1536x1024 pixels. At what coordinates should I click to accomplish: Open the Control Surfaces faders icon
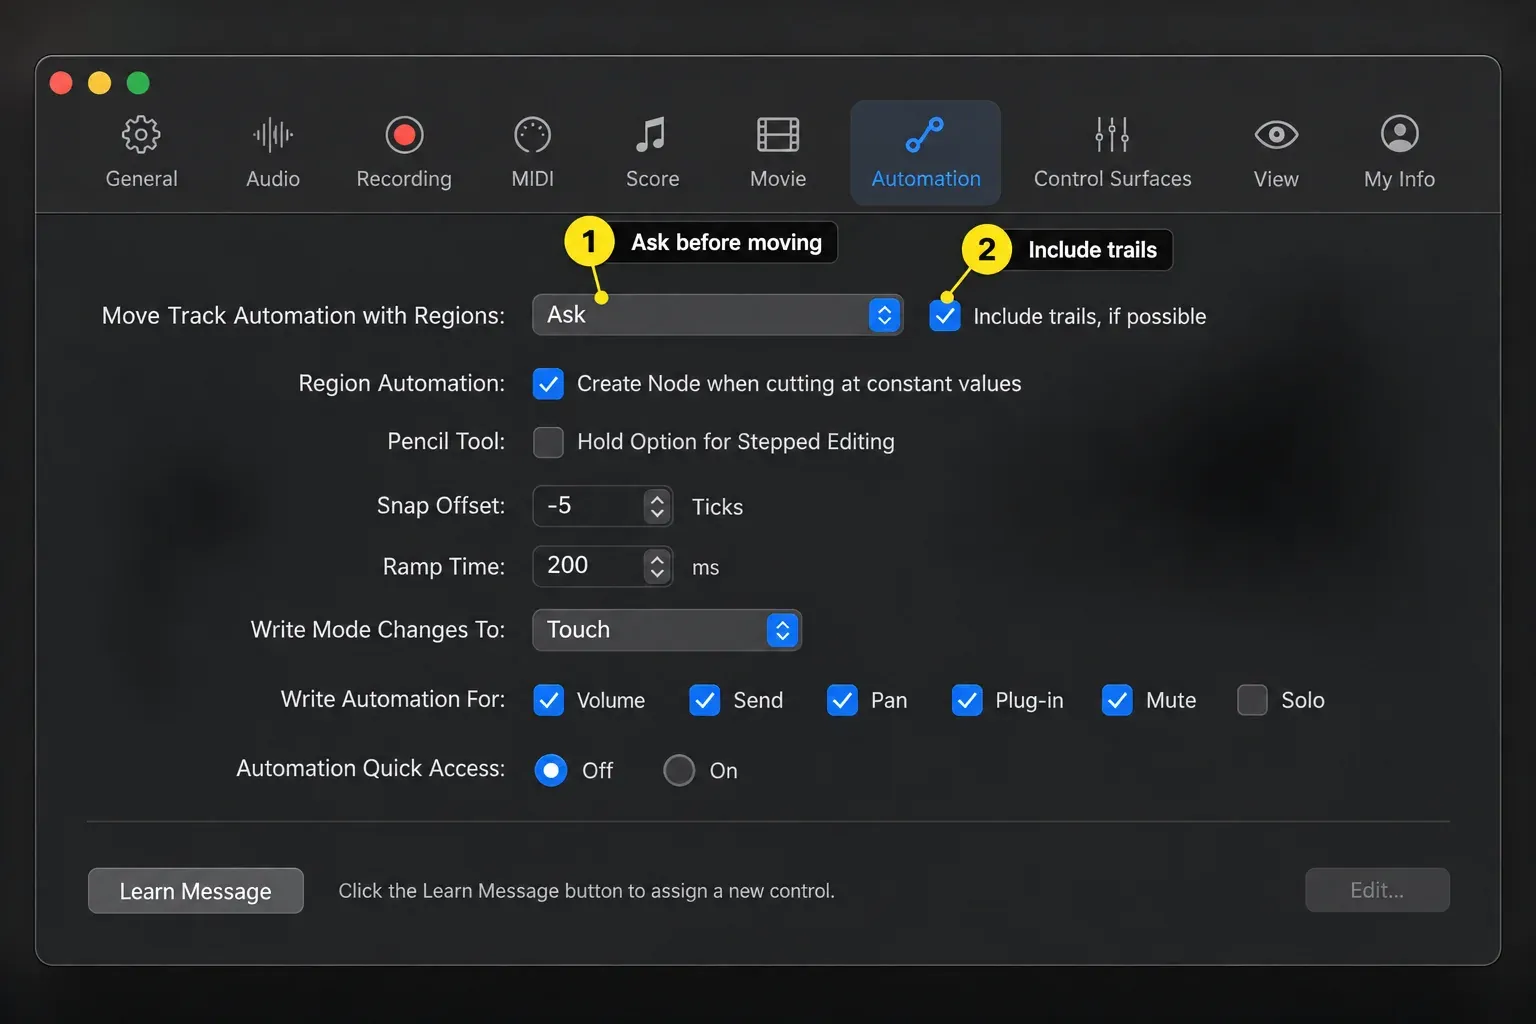(x=1112, y=134)
